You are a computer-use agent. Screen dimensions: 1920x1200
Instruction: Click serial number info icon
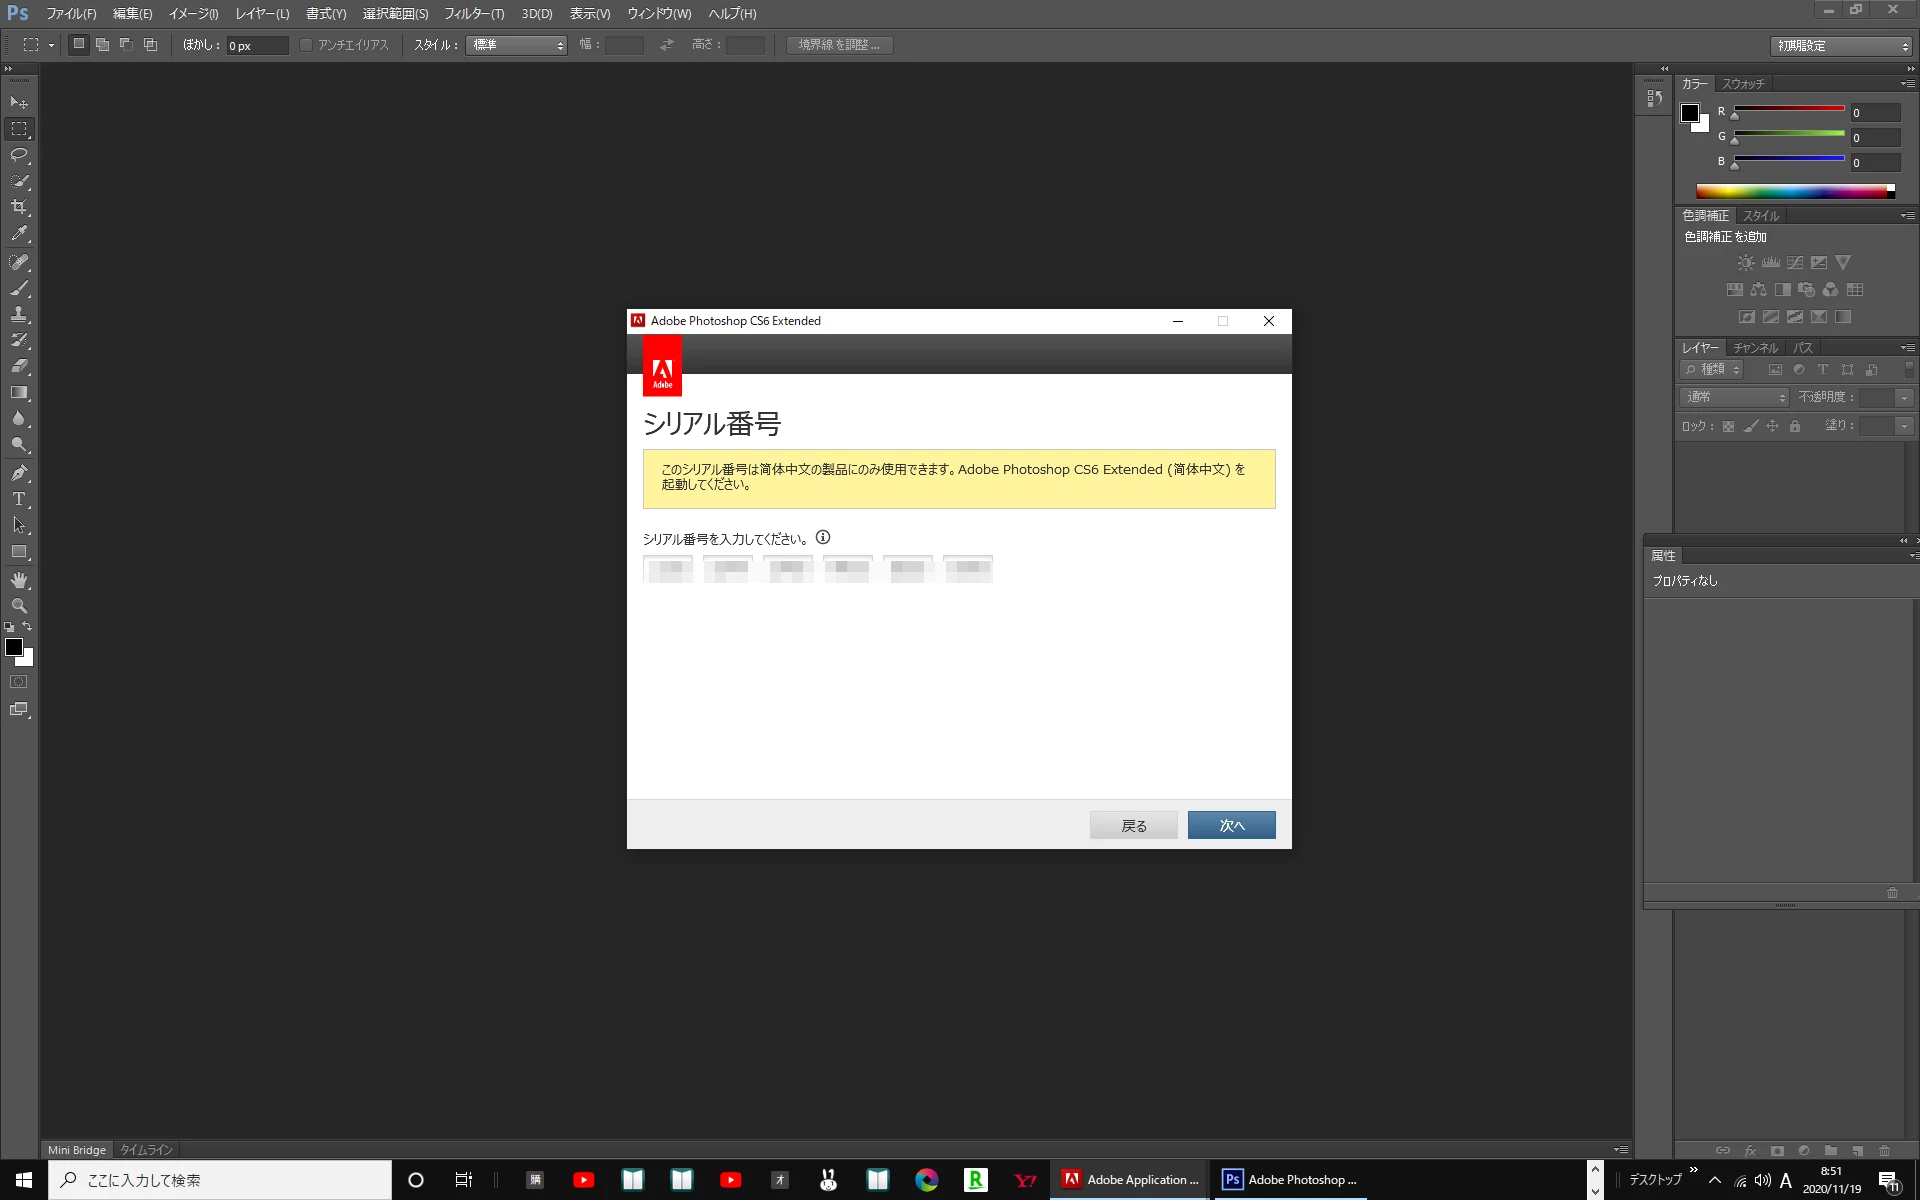tap(823, 538)
